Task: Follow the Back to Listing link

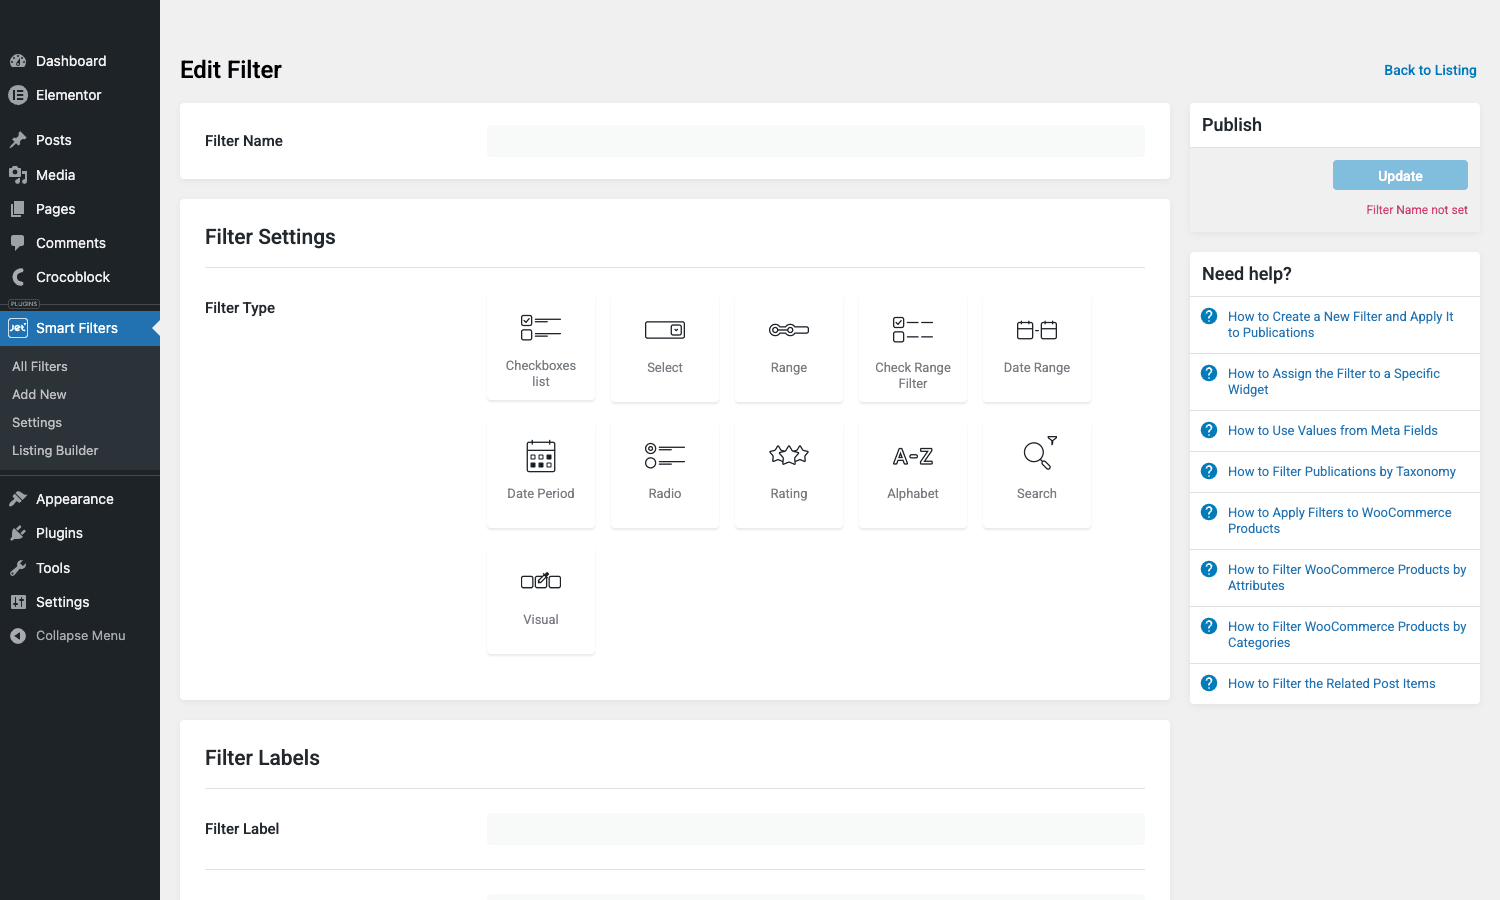Action: [1430, 70]
